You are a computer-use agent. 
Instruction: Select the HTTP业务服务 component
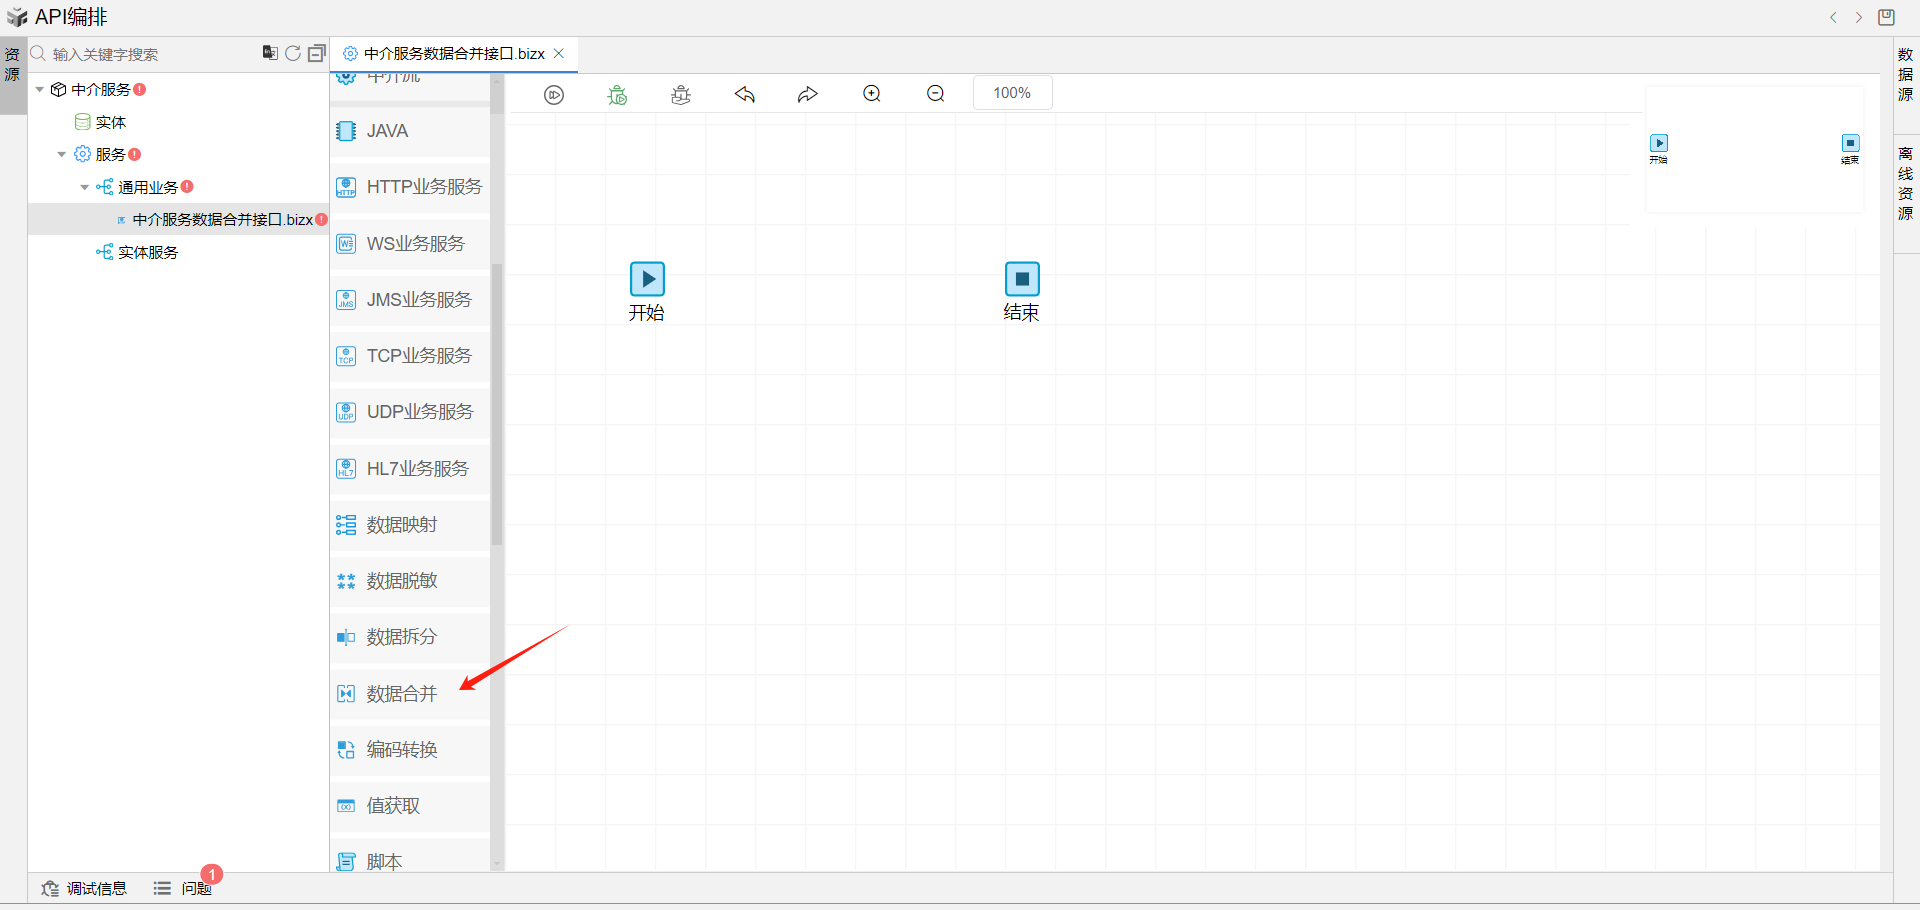423,187
